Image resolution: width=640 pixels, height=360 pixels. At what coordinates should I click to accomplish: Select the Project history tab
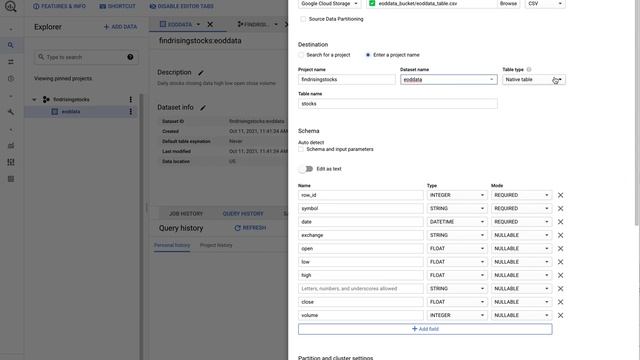tap(216, 245)
